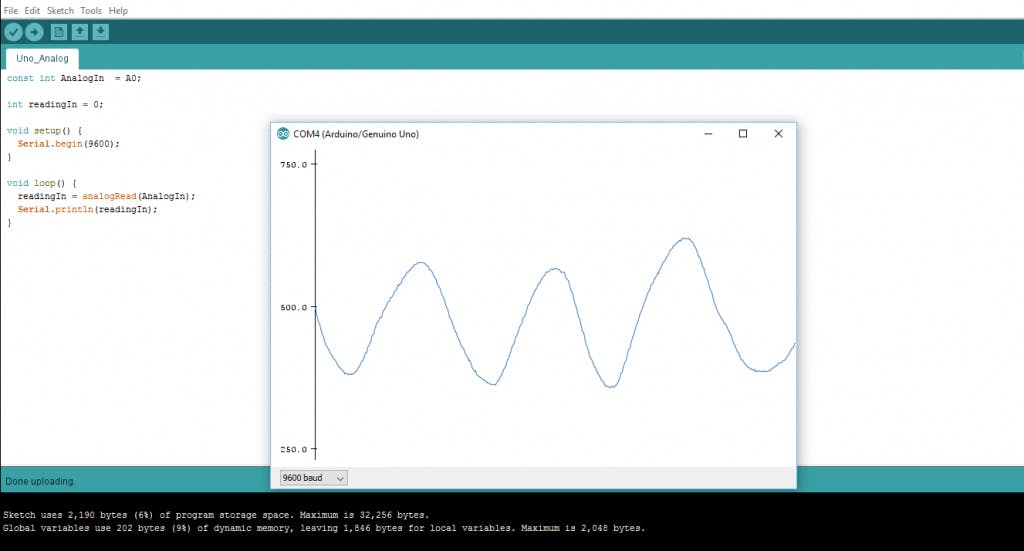1024x551 pixels.
Task: Click the 500.0 label on the plot axis
Action: point(294,307)
